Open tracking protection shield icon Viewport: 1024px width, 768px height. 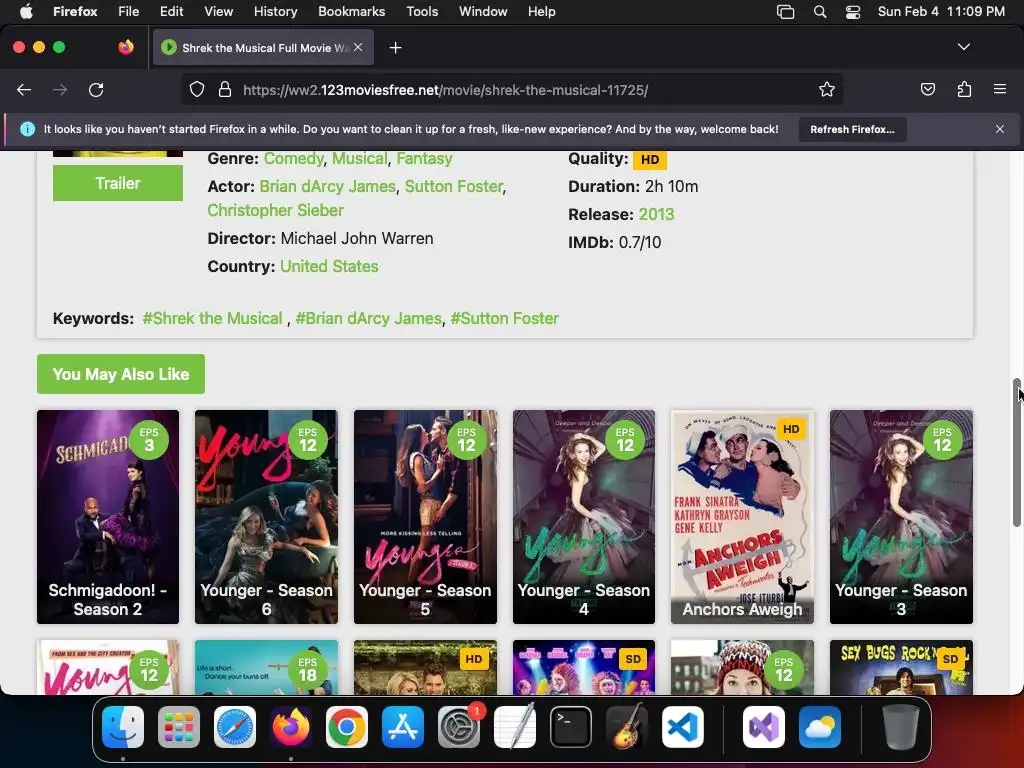tap(197, 89)
